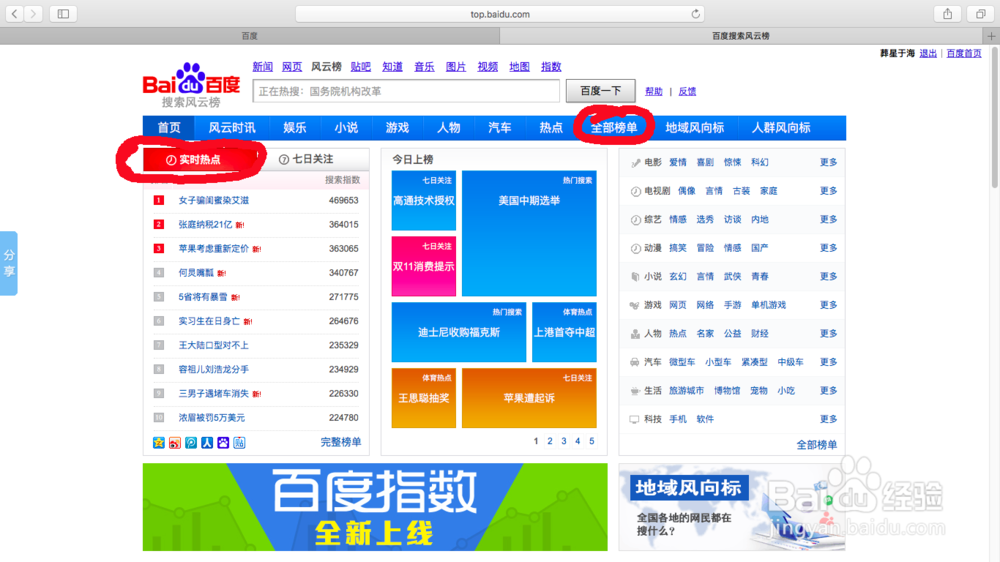Open 小说 in blue navigation bar
This screenshot has width=1000, height=562.
(346, 128)
